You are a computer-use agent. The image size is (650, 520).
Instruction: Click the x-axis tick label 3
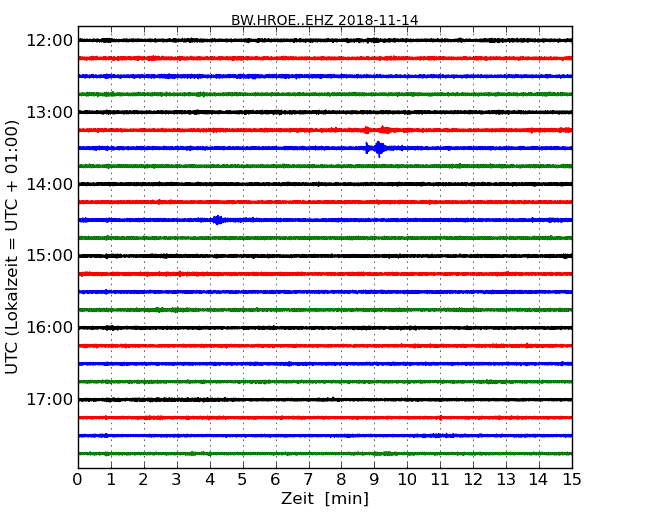(177, 480)
